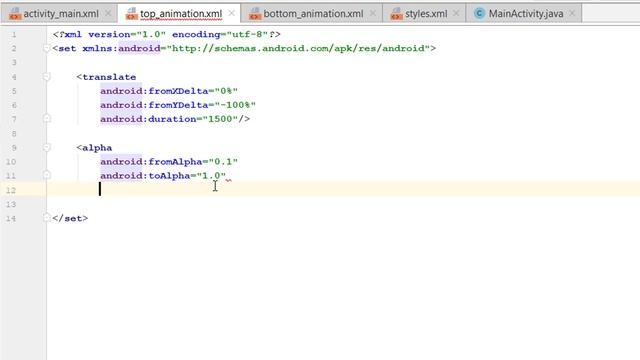Viewport: 640px width, 360px height.
Task: Click the android:toAlpha attribute
Action: coord(145,176)
